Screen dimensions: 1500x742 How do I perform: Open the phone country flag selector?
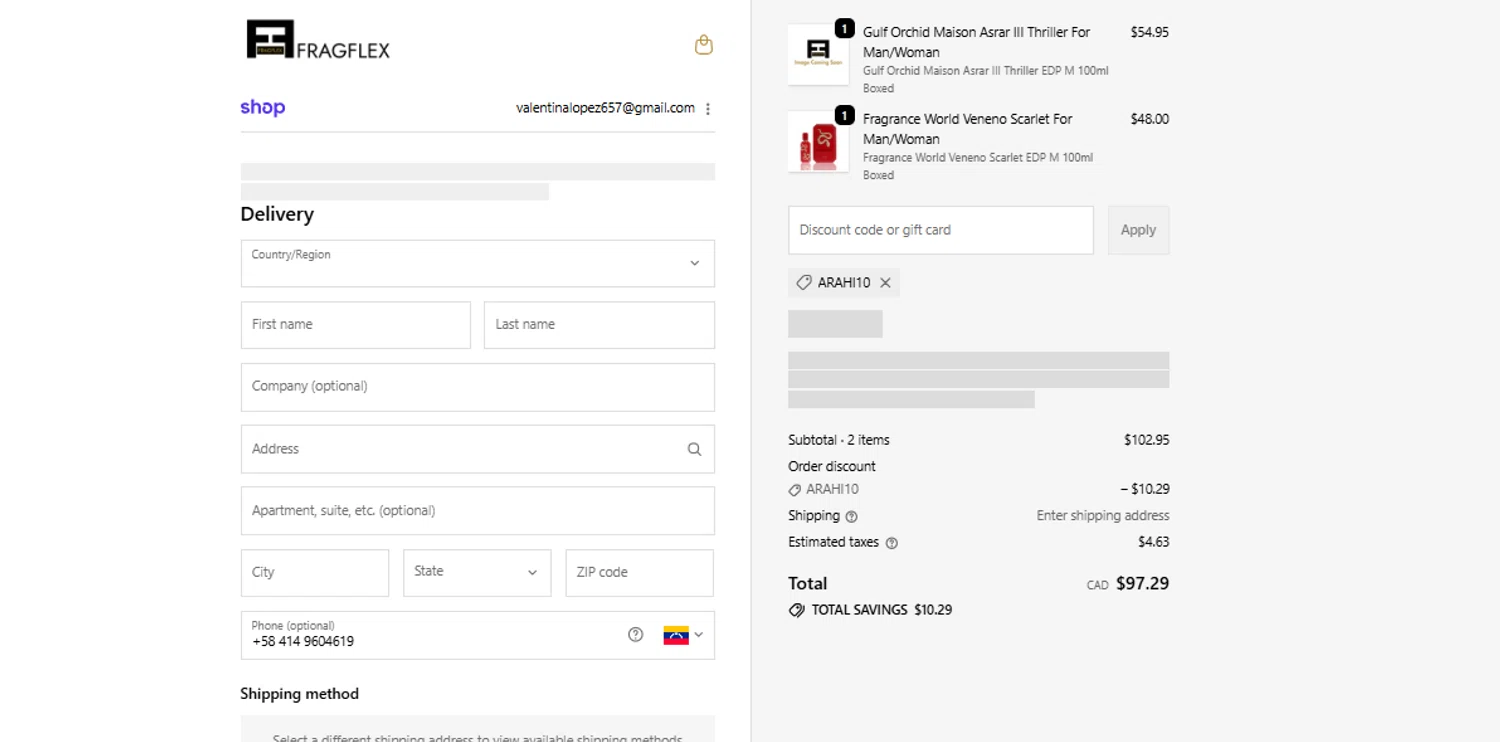pos(683,635)
